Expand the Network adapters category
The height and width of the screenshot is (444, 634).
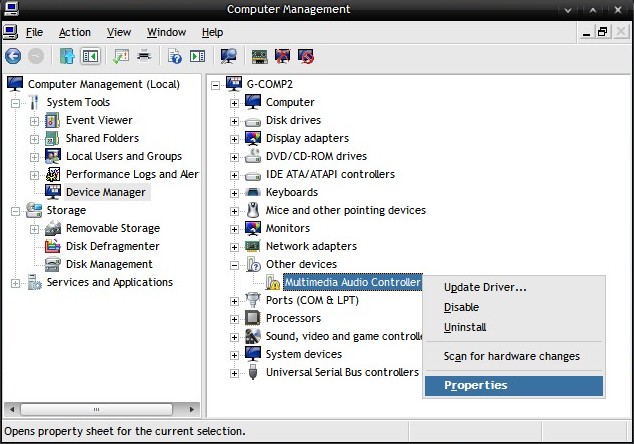234,247
